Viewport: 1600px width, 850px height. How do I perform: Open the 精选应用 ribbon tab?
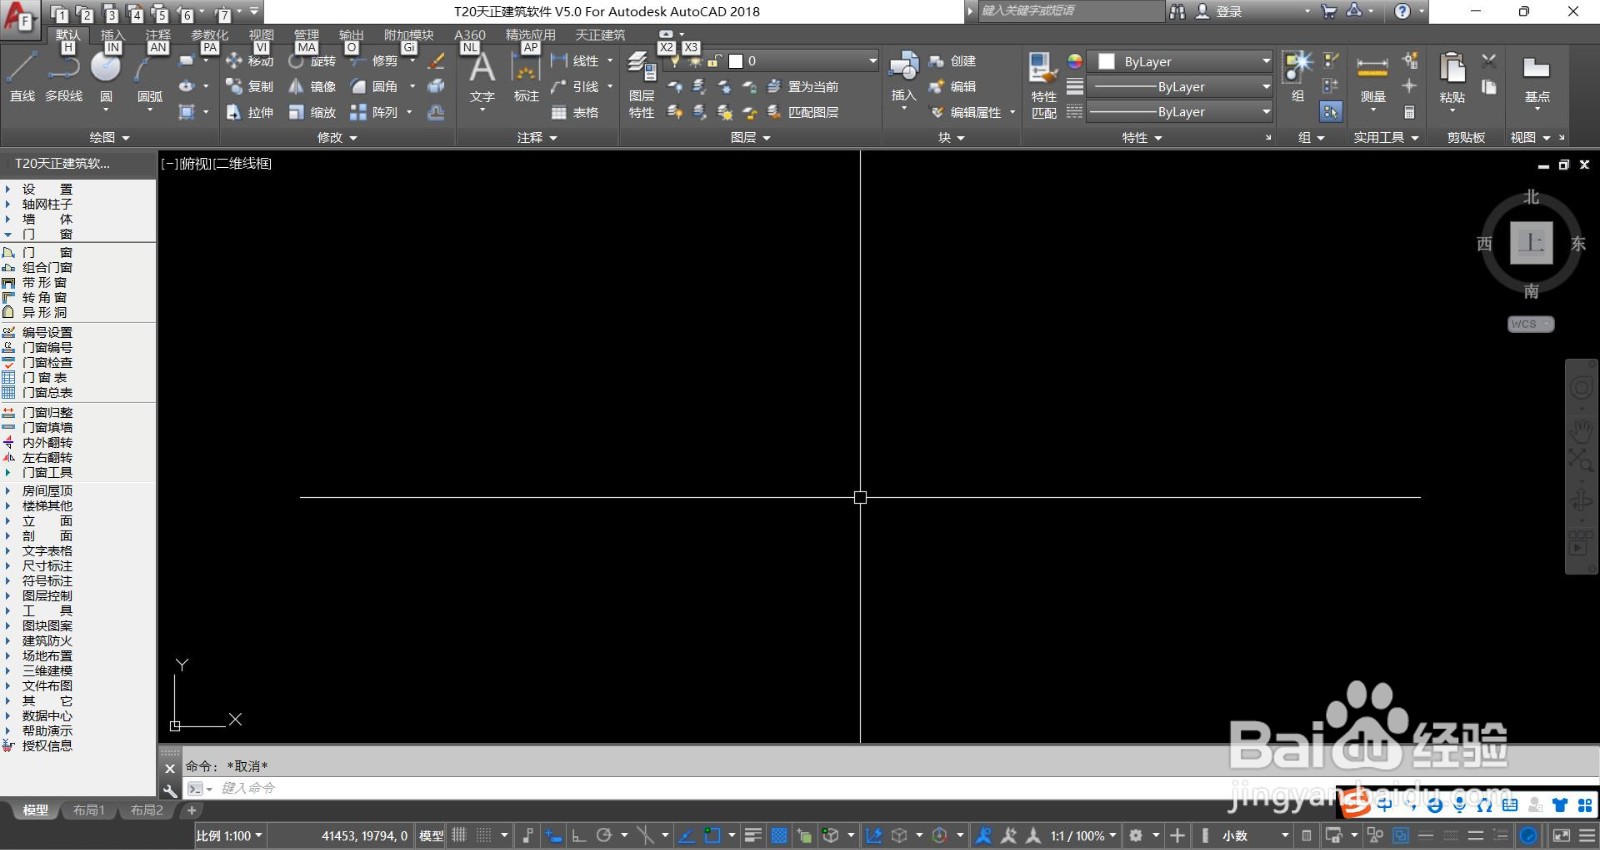click(530, 35)
